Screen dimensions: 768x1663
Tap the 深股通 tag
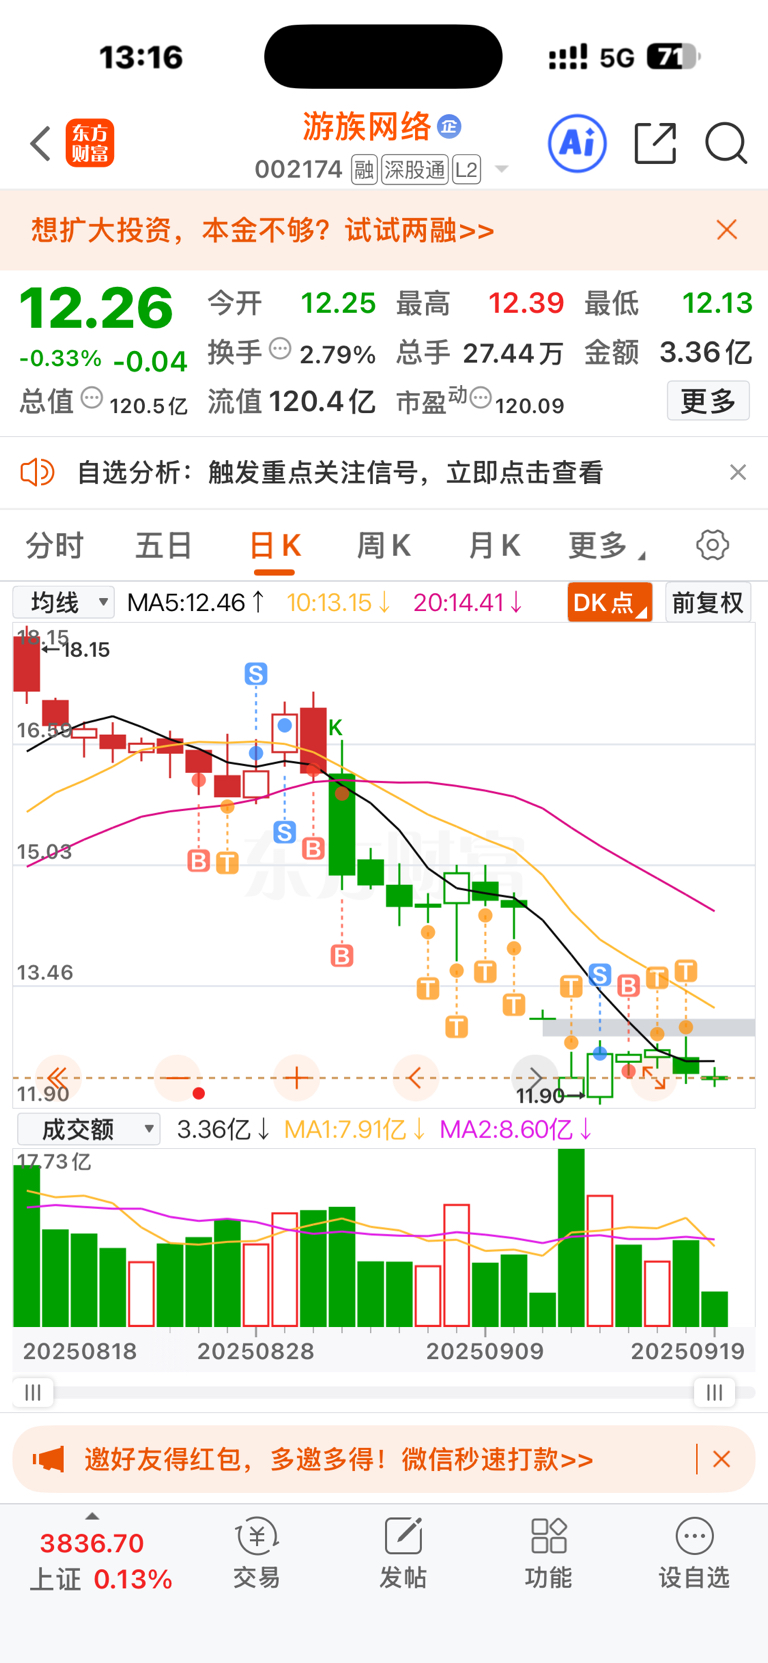[415, 170]
